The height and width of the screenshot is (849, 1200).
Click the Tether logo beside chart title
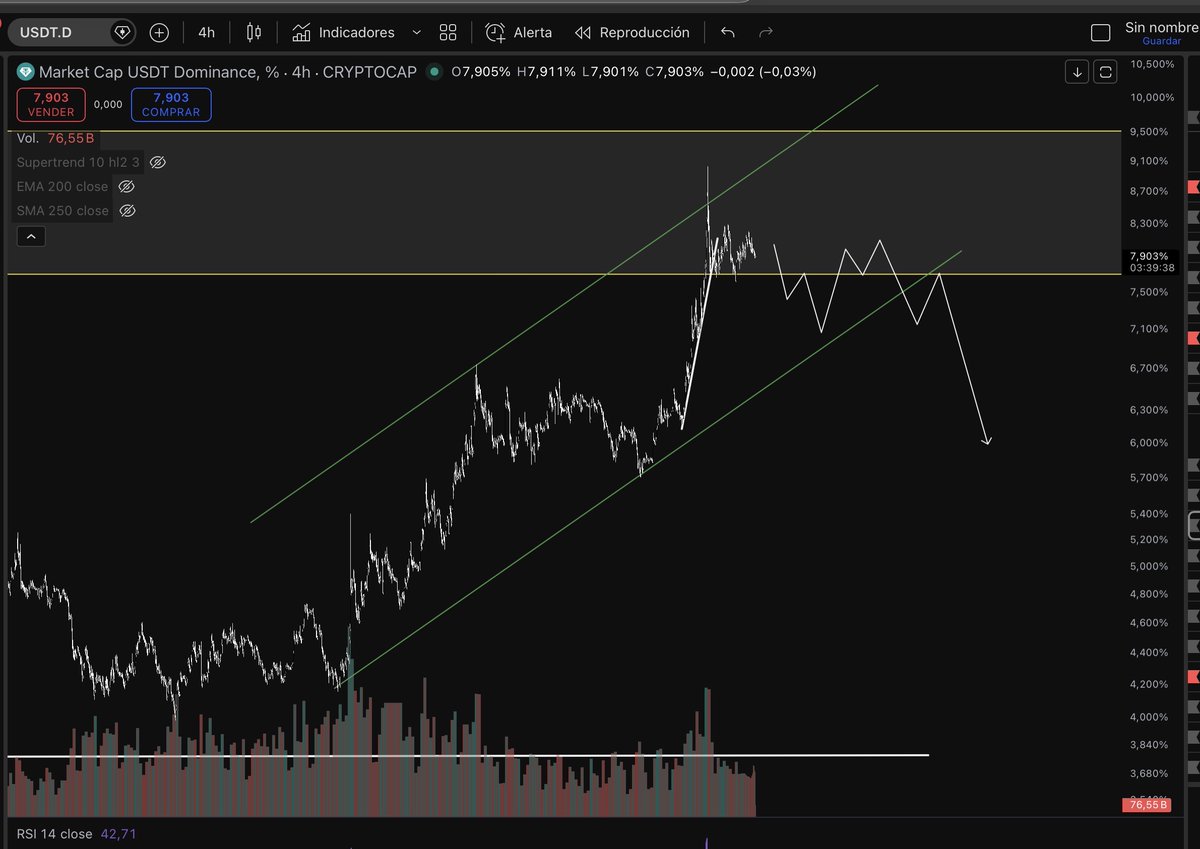(24, 72)
